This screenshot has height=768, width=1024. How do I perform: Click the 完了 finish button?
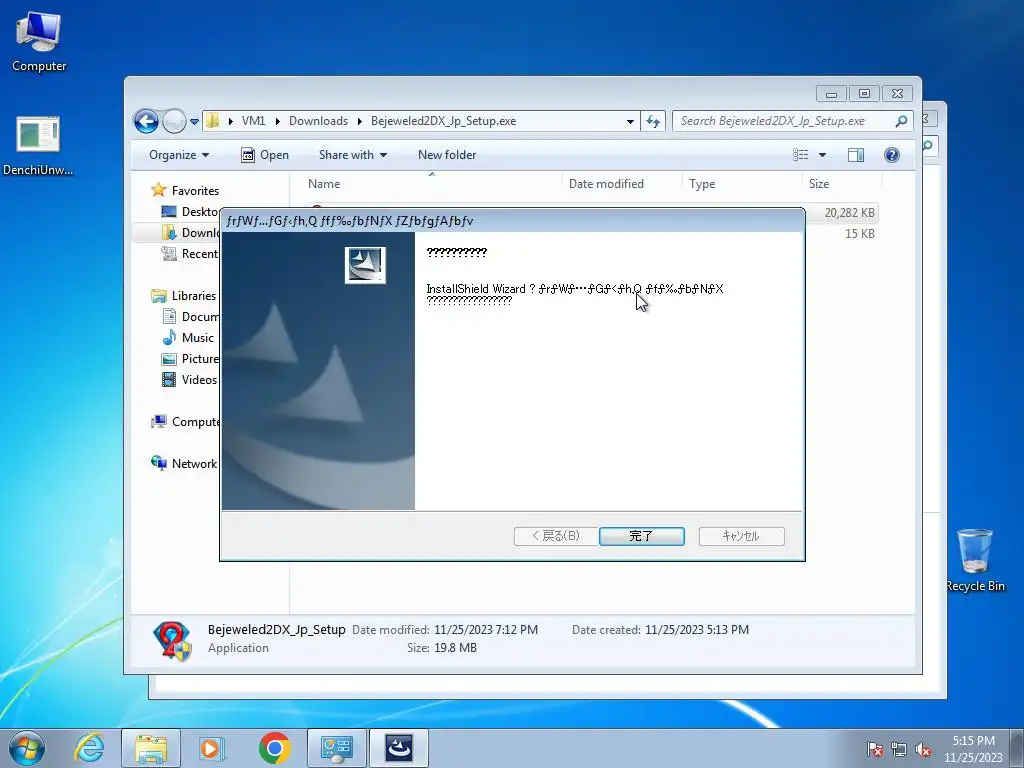tap(641, 536)
